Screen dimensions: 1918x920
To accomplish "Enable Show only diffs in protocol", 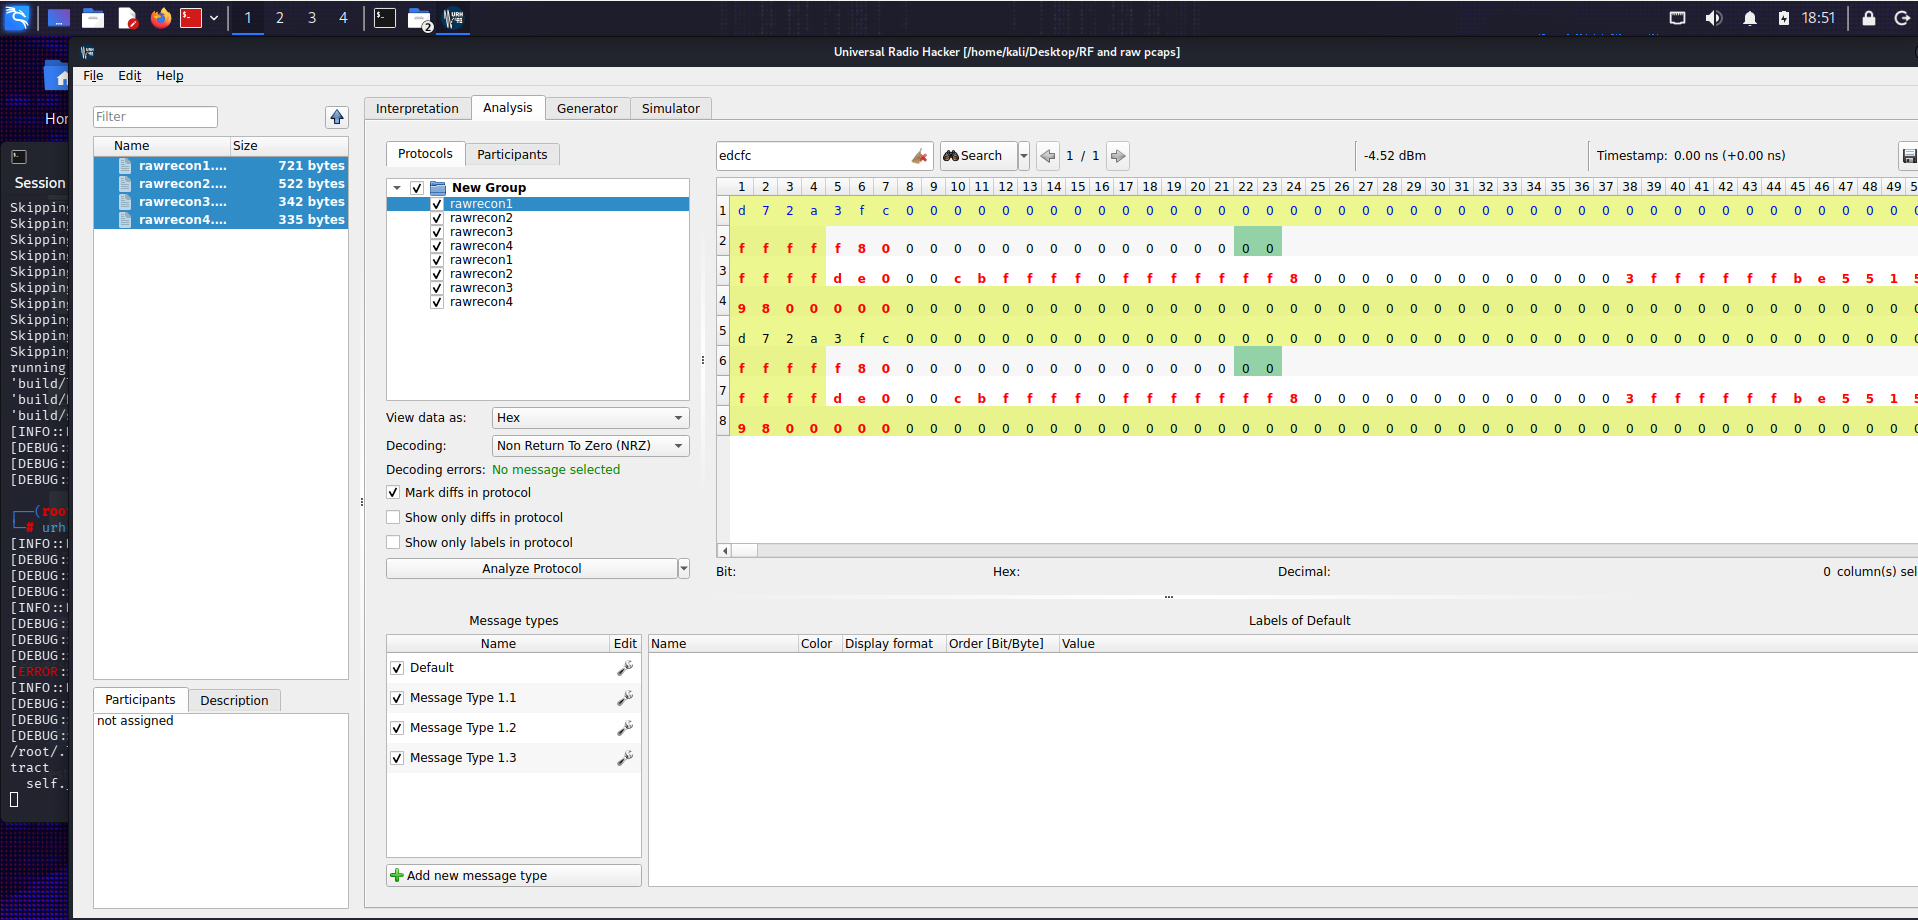I will (x=393, y=518).
